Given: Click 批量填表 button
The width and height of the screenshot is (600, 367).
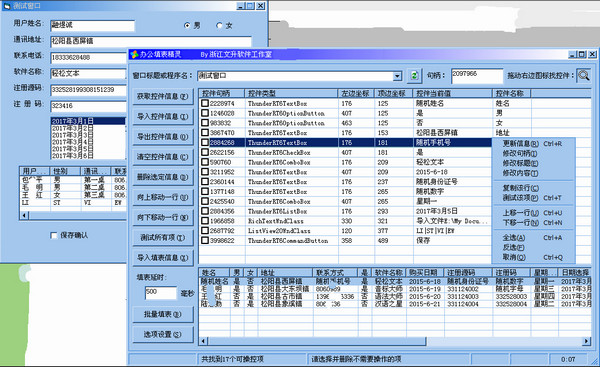Looking at the screenshot, I should (163, 314).
